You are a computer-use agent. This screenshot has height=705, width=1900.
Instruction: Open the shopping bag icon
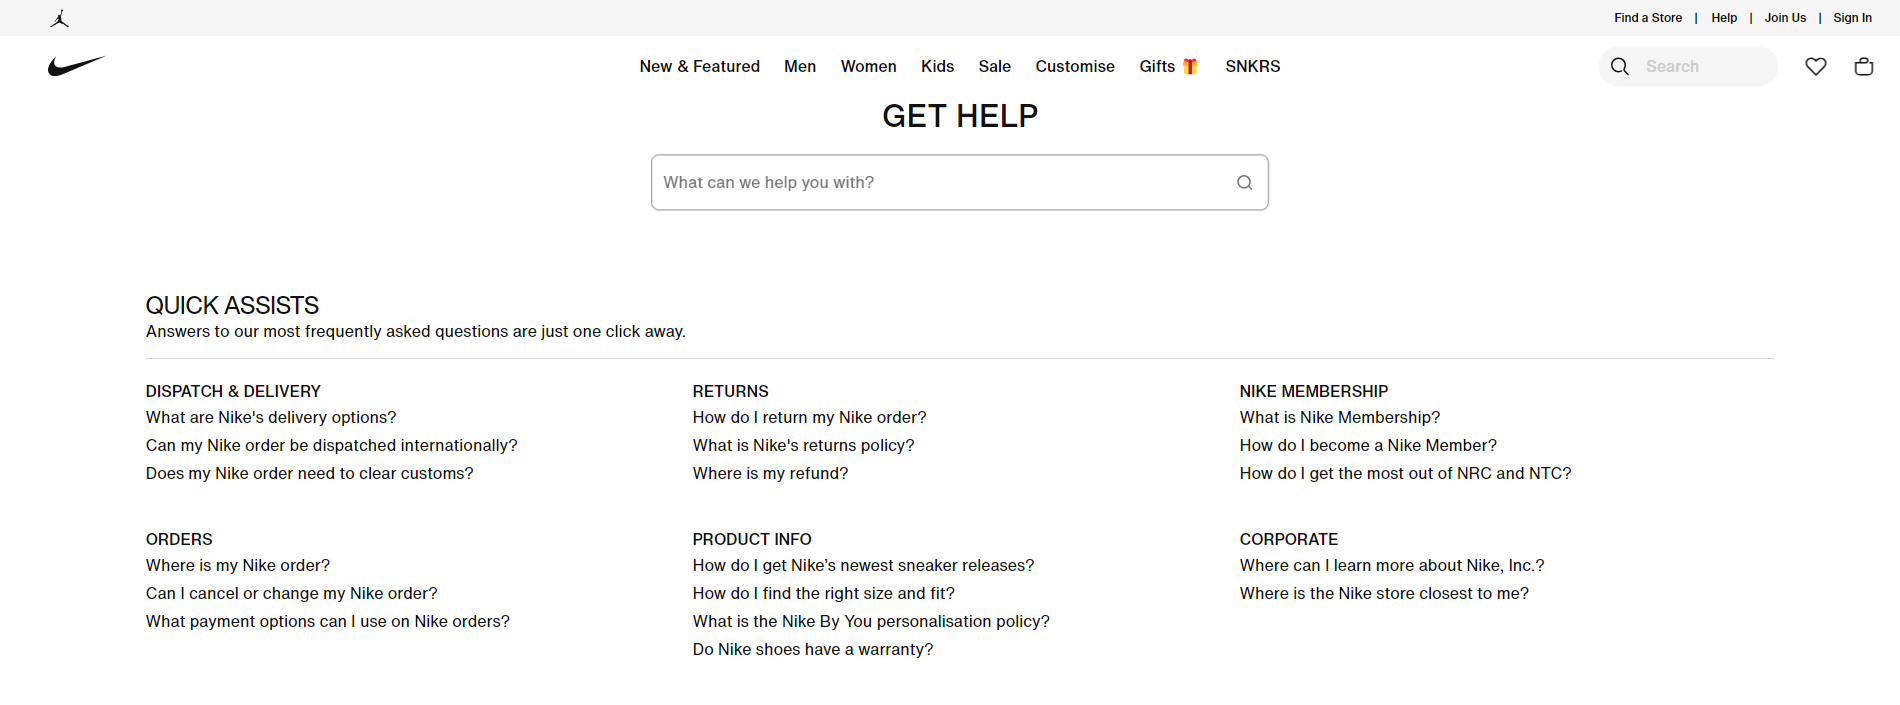point(1864,66)
